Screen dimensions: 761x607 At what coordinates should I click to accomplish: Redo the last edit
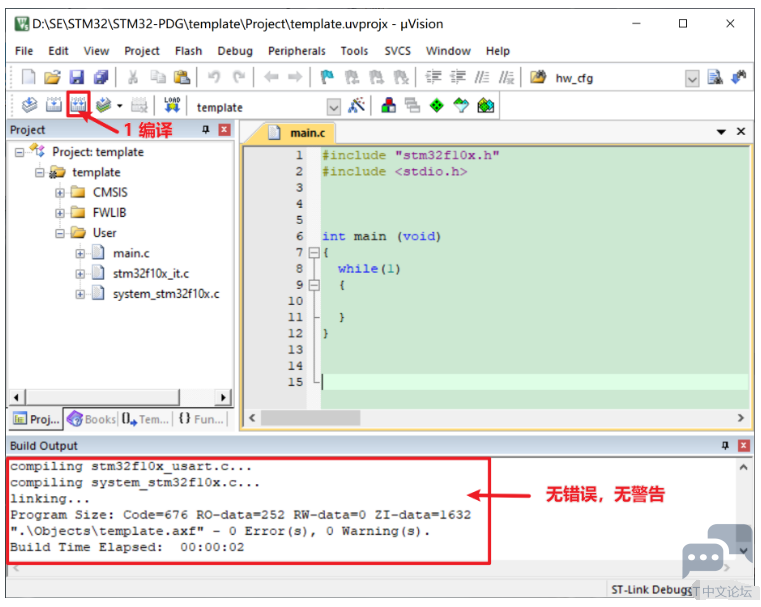click(x=239, y=77)
